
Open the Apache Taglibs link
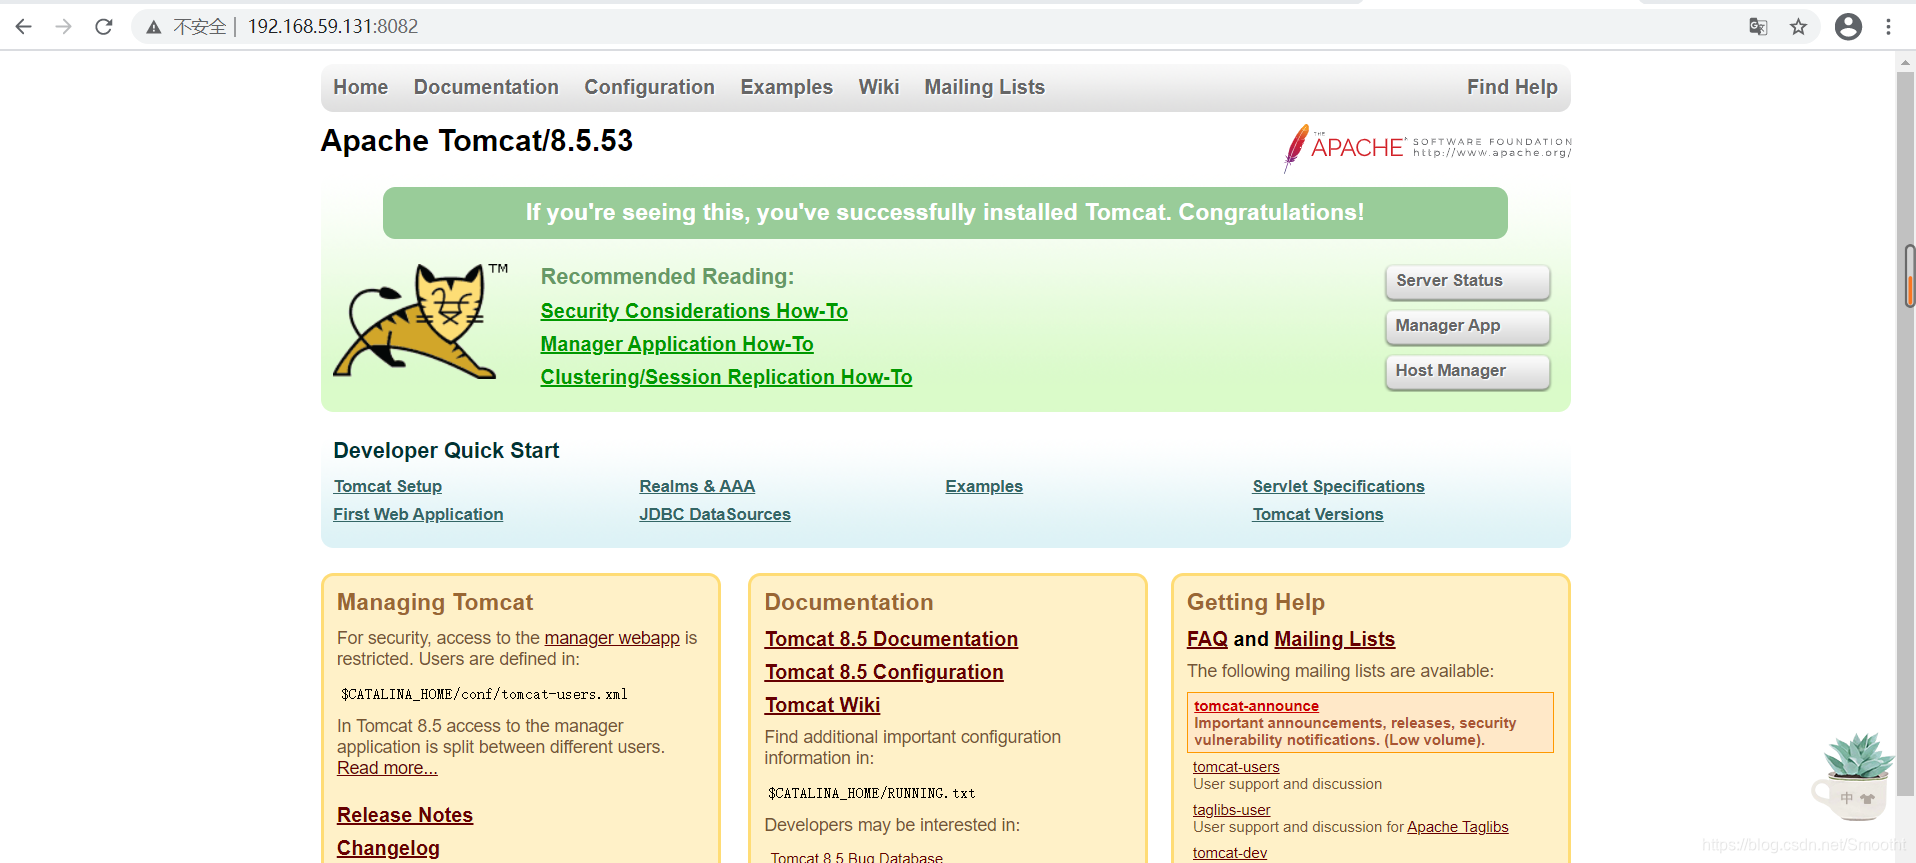[1457, 827]
